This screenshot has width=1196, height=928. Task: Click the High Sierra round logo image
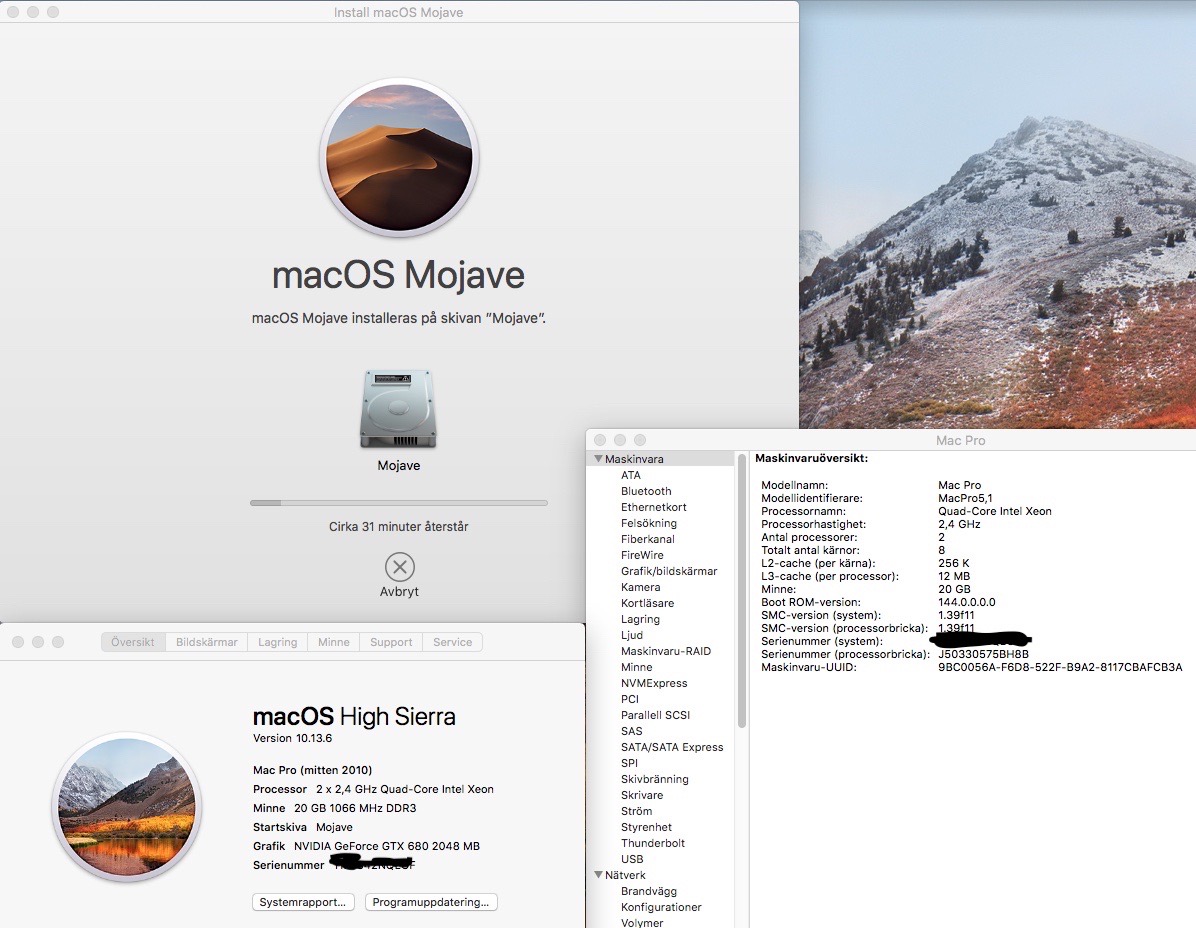click(x=127, y=808)
